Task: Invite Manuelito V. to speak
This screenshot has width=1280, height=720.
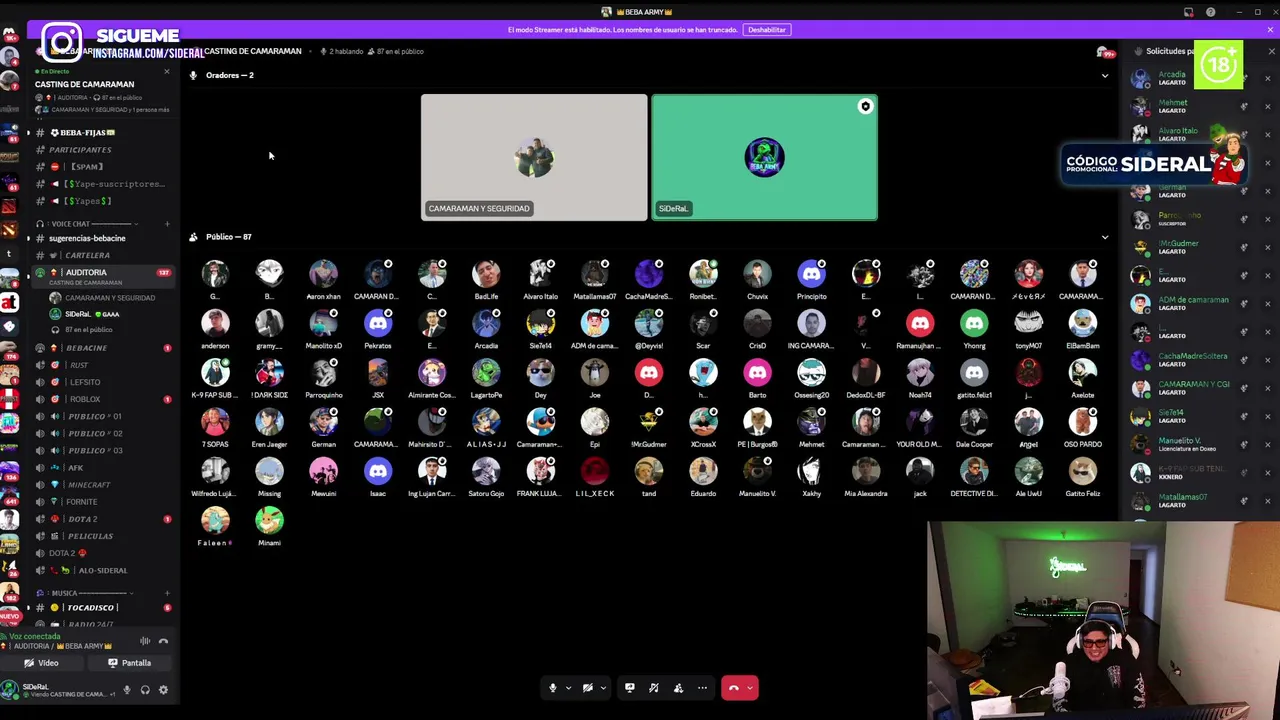Action: (x=1244, y=444)
